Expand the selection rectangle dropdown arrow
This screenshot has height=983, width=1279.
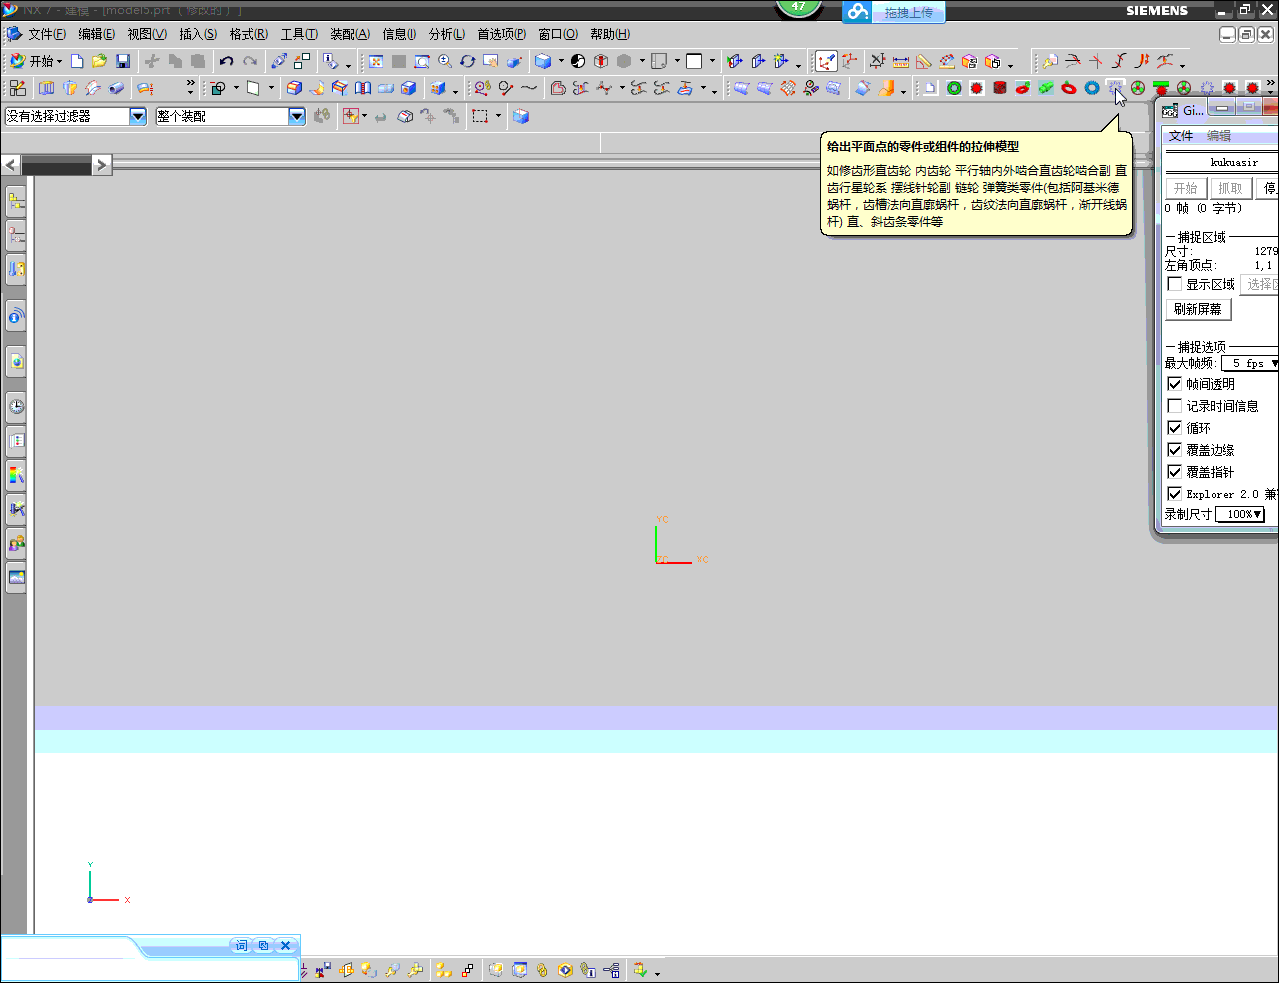[x=498, y=116]
